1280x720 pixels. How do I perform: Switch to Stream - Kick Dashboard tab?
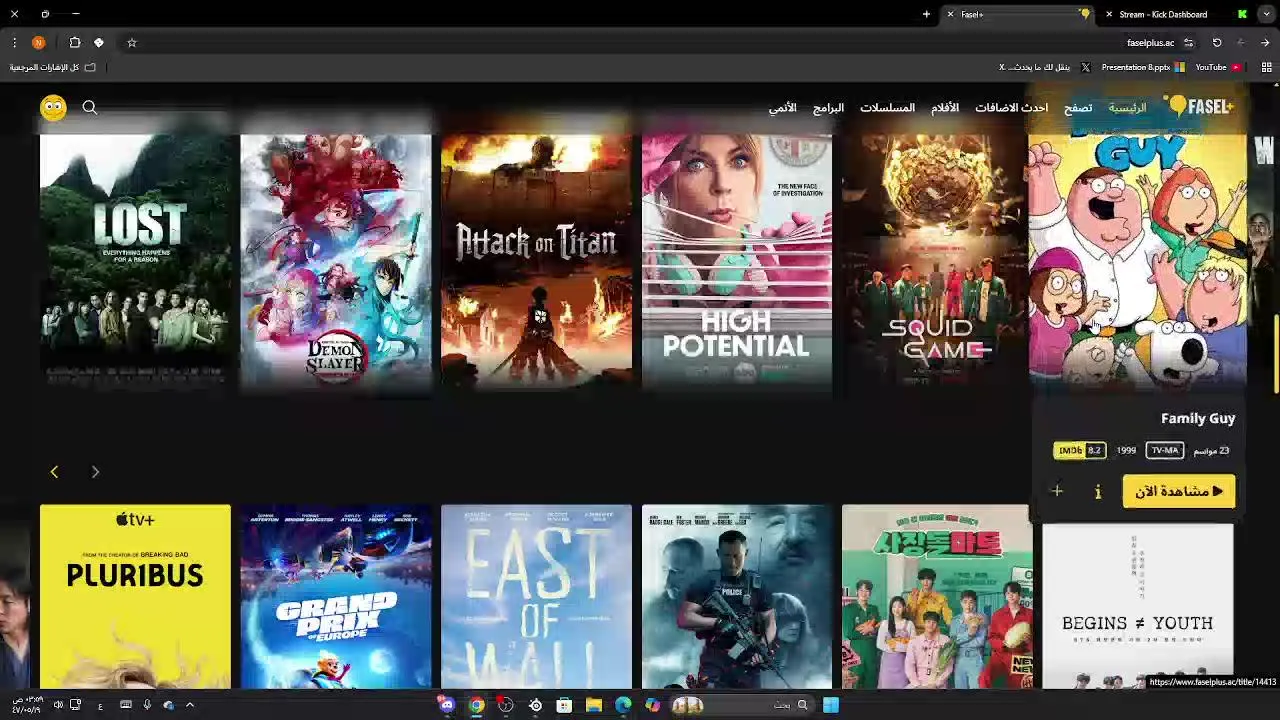1176,14
